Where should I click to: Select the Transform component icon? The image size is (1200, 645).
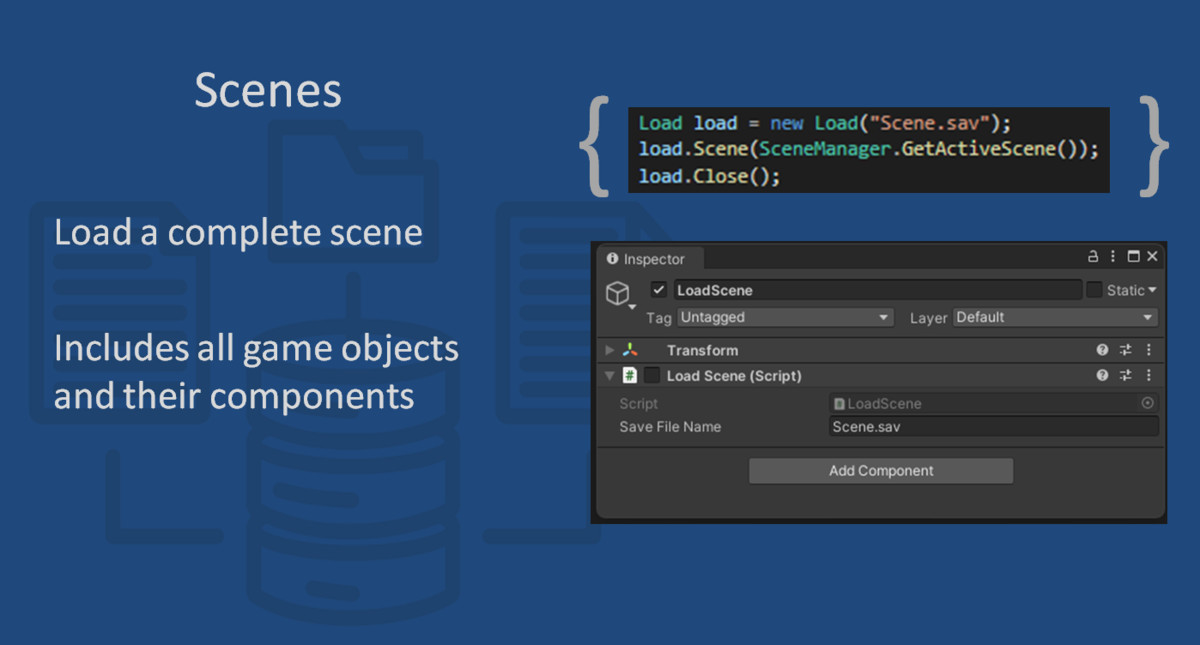click(630, 350)
